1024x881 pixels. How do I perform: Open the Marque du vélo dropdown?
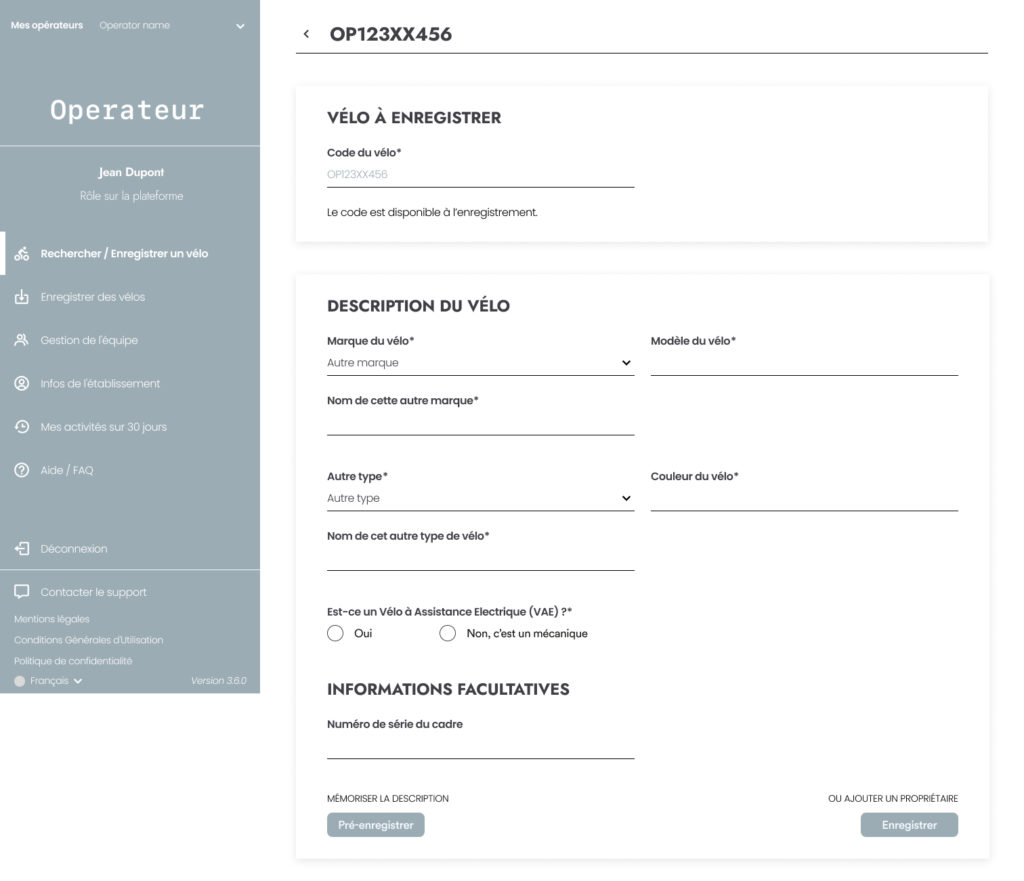[480, 363]
